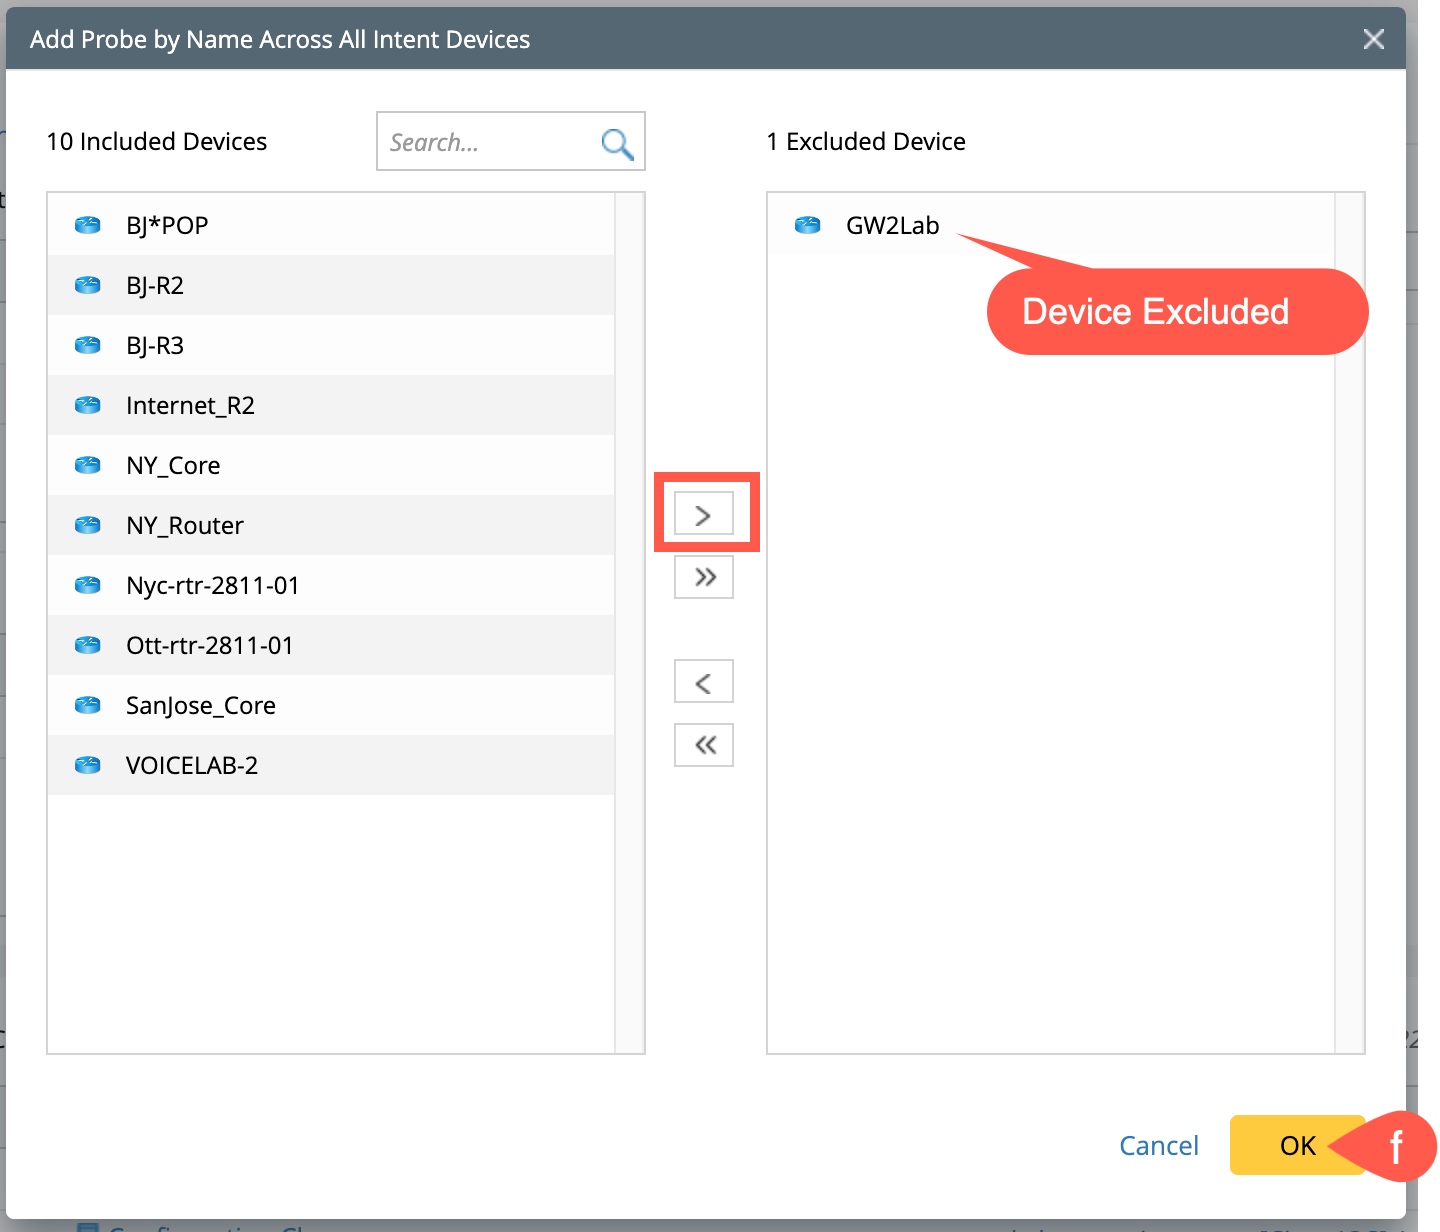Select NY_Core device entry
This screenshot has height=1232, width=1440.
point(173,466)
